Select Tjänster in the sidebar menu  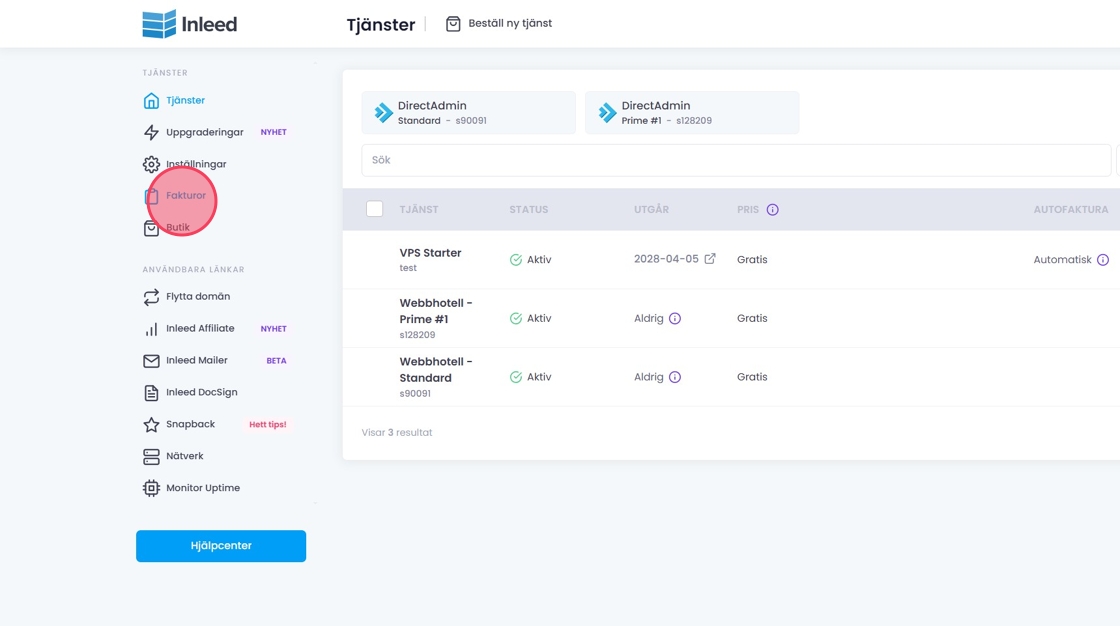(185, 100)
